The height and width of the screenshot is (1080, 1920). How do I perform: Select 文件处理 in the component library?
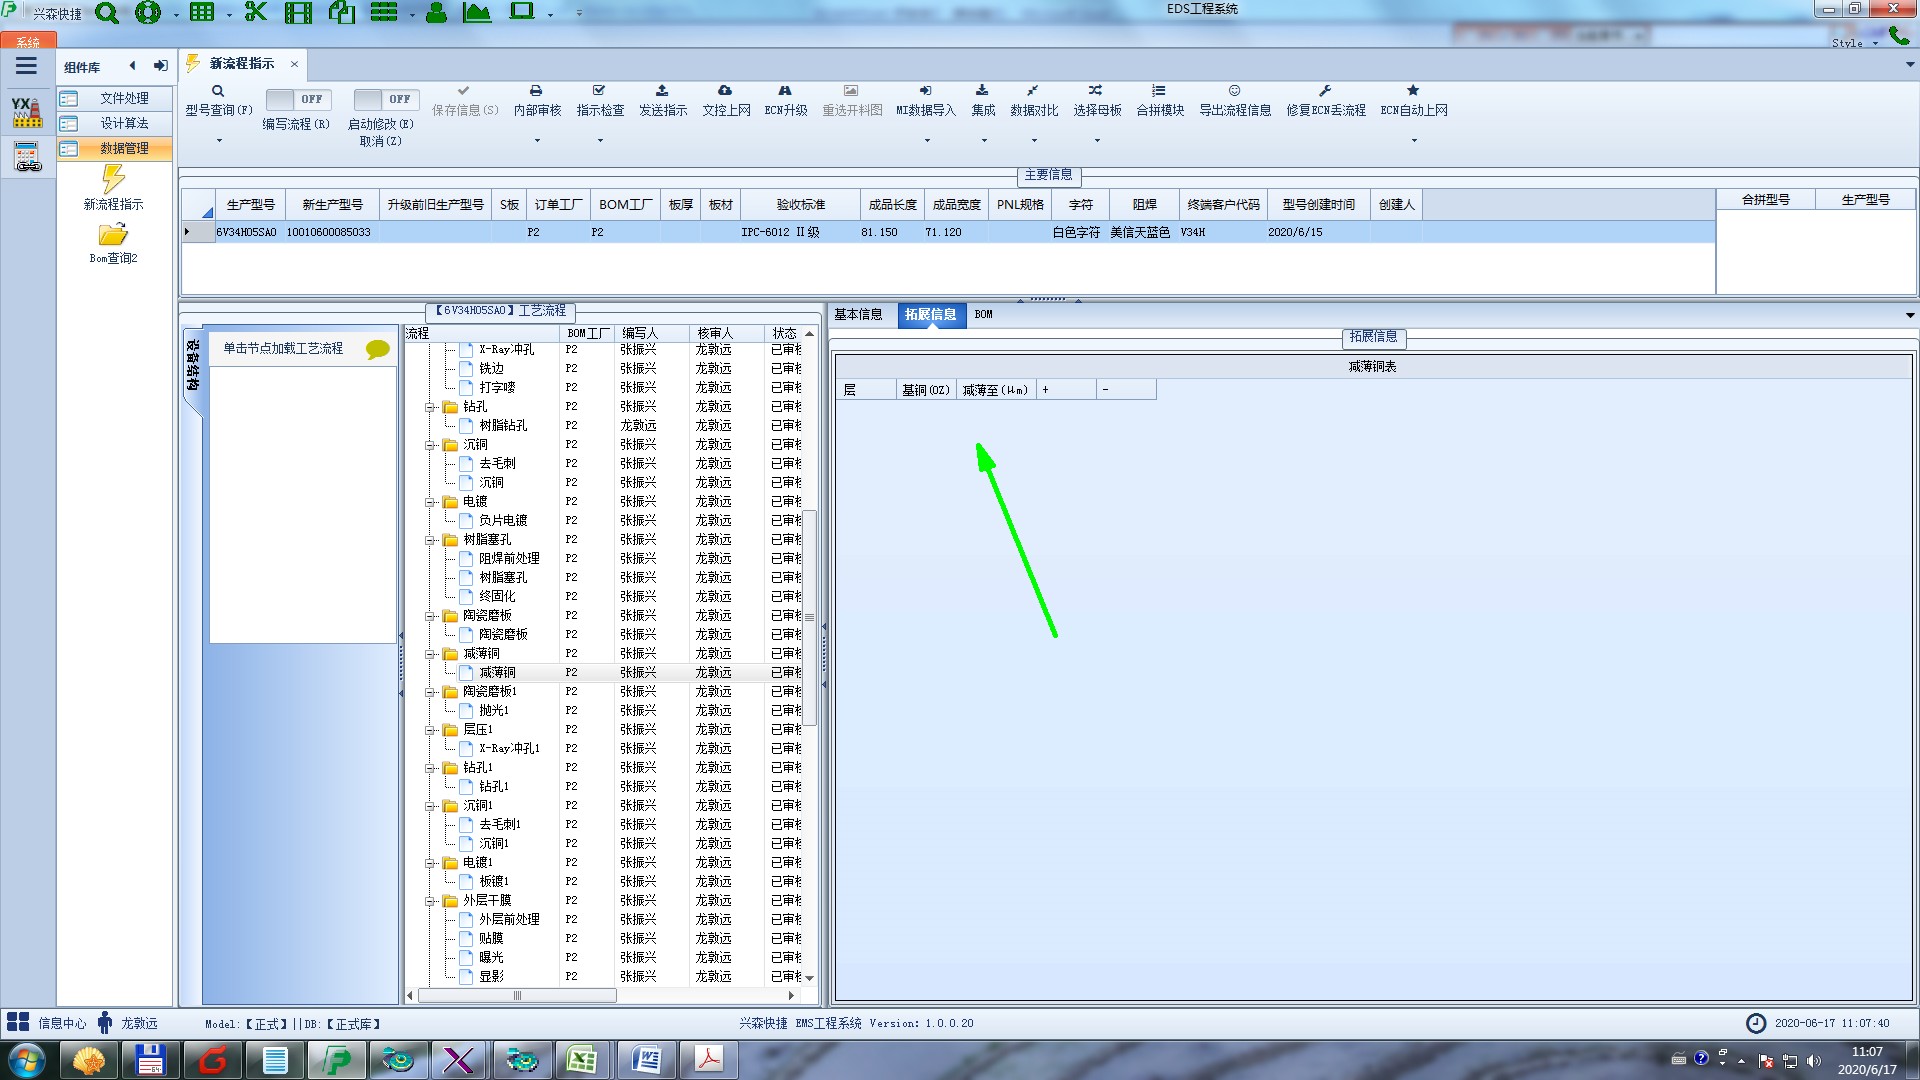123,98
